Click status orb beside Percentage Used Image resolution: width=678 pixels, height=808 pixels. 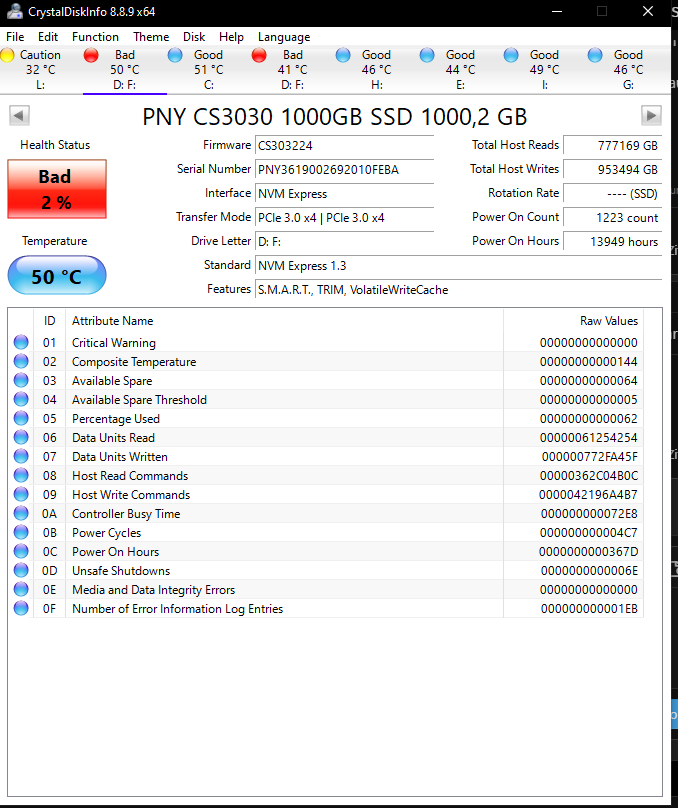[21, 418]
